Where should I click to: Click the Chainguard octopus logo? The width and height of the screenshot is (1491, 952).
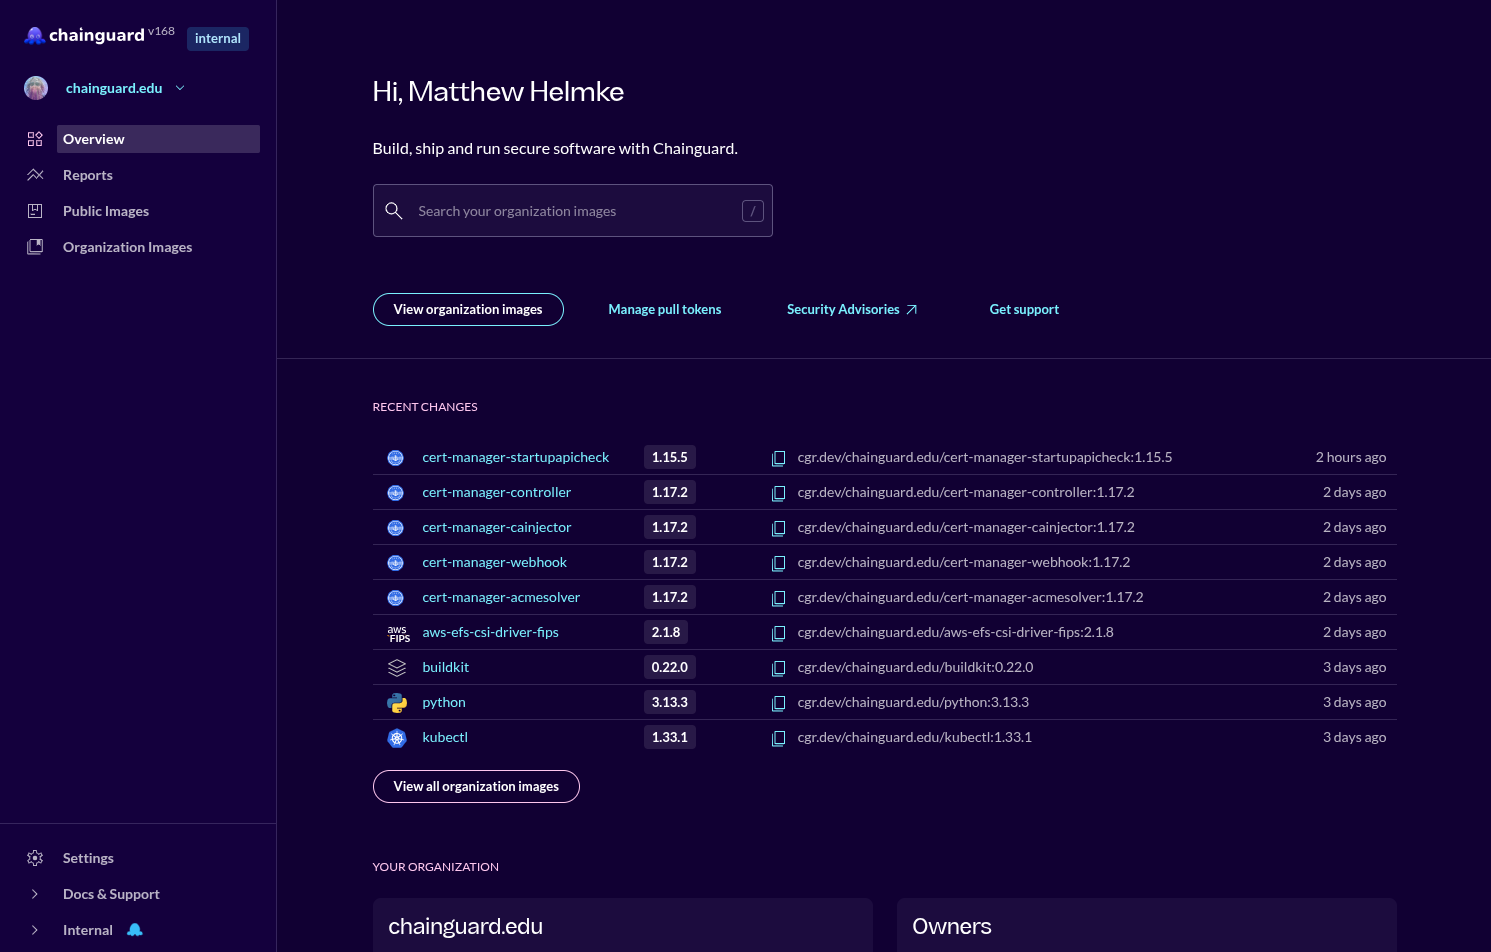click(x=34, y=34)
